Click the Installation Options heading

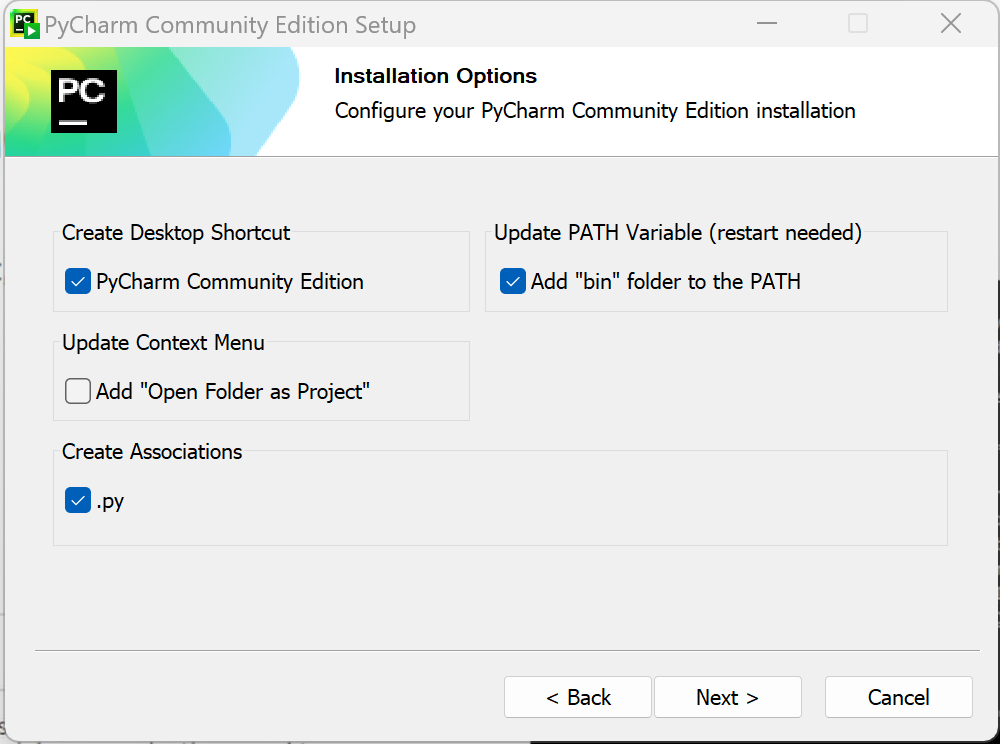(x=435, y=76)
